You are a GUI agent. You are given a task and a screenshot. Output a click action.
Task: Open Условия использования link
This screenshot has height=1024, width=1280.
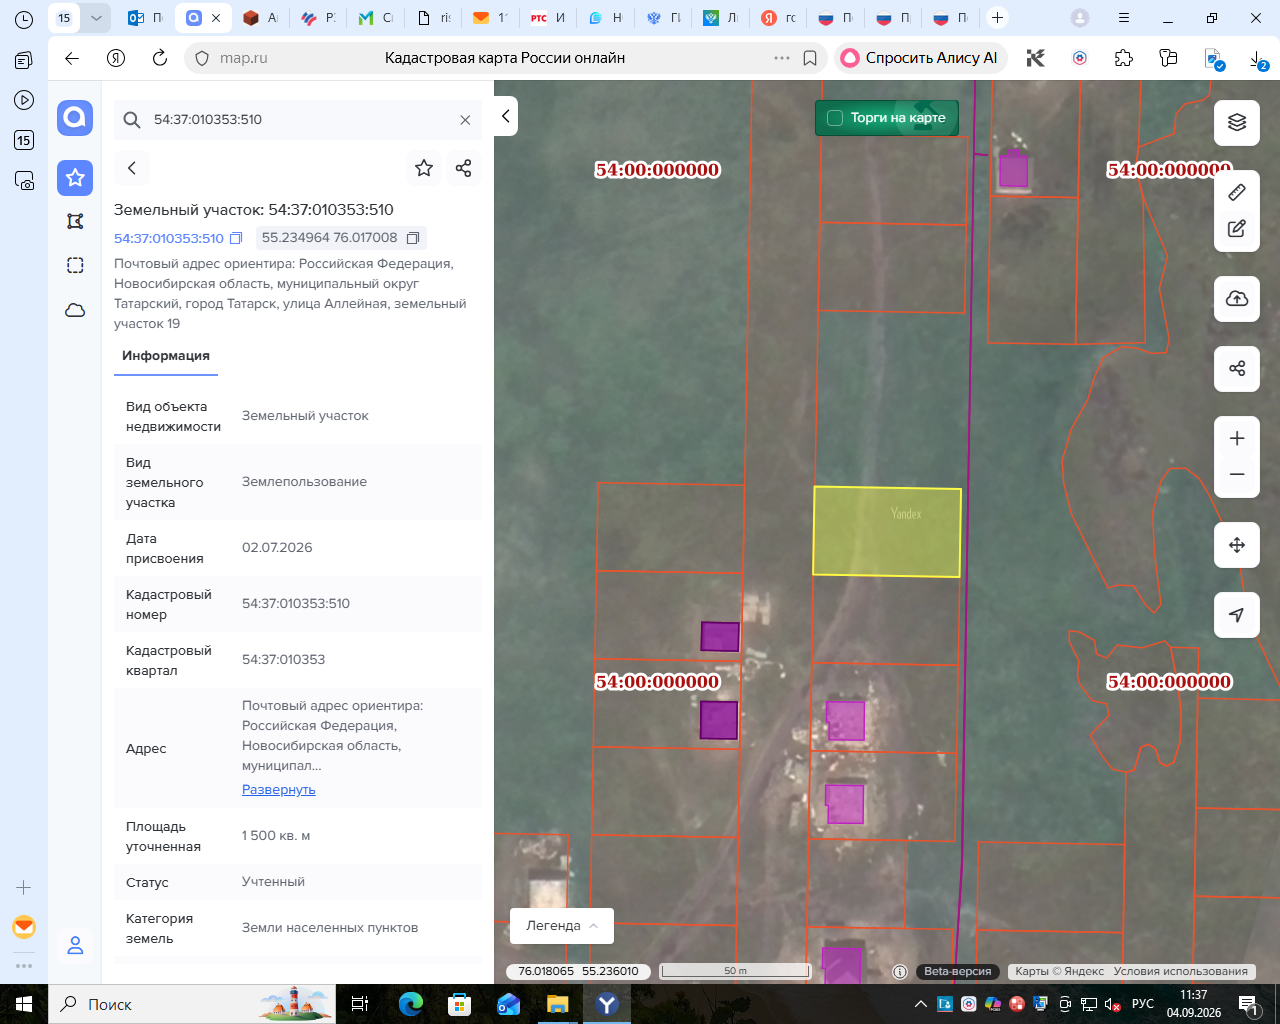point(1181,971)
